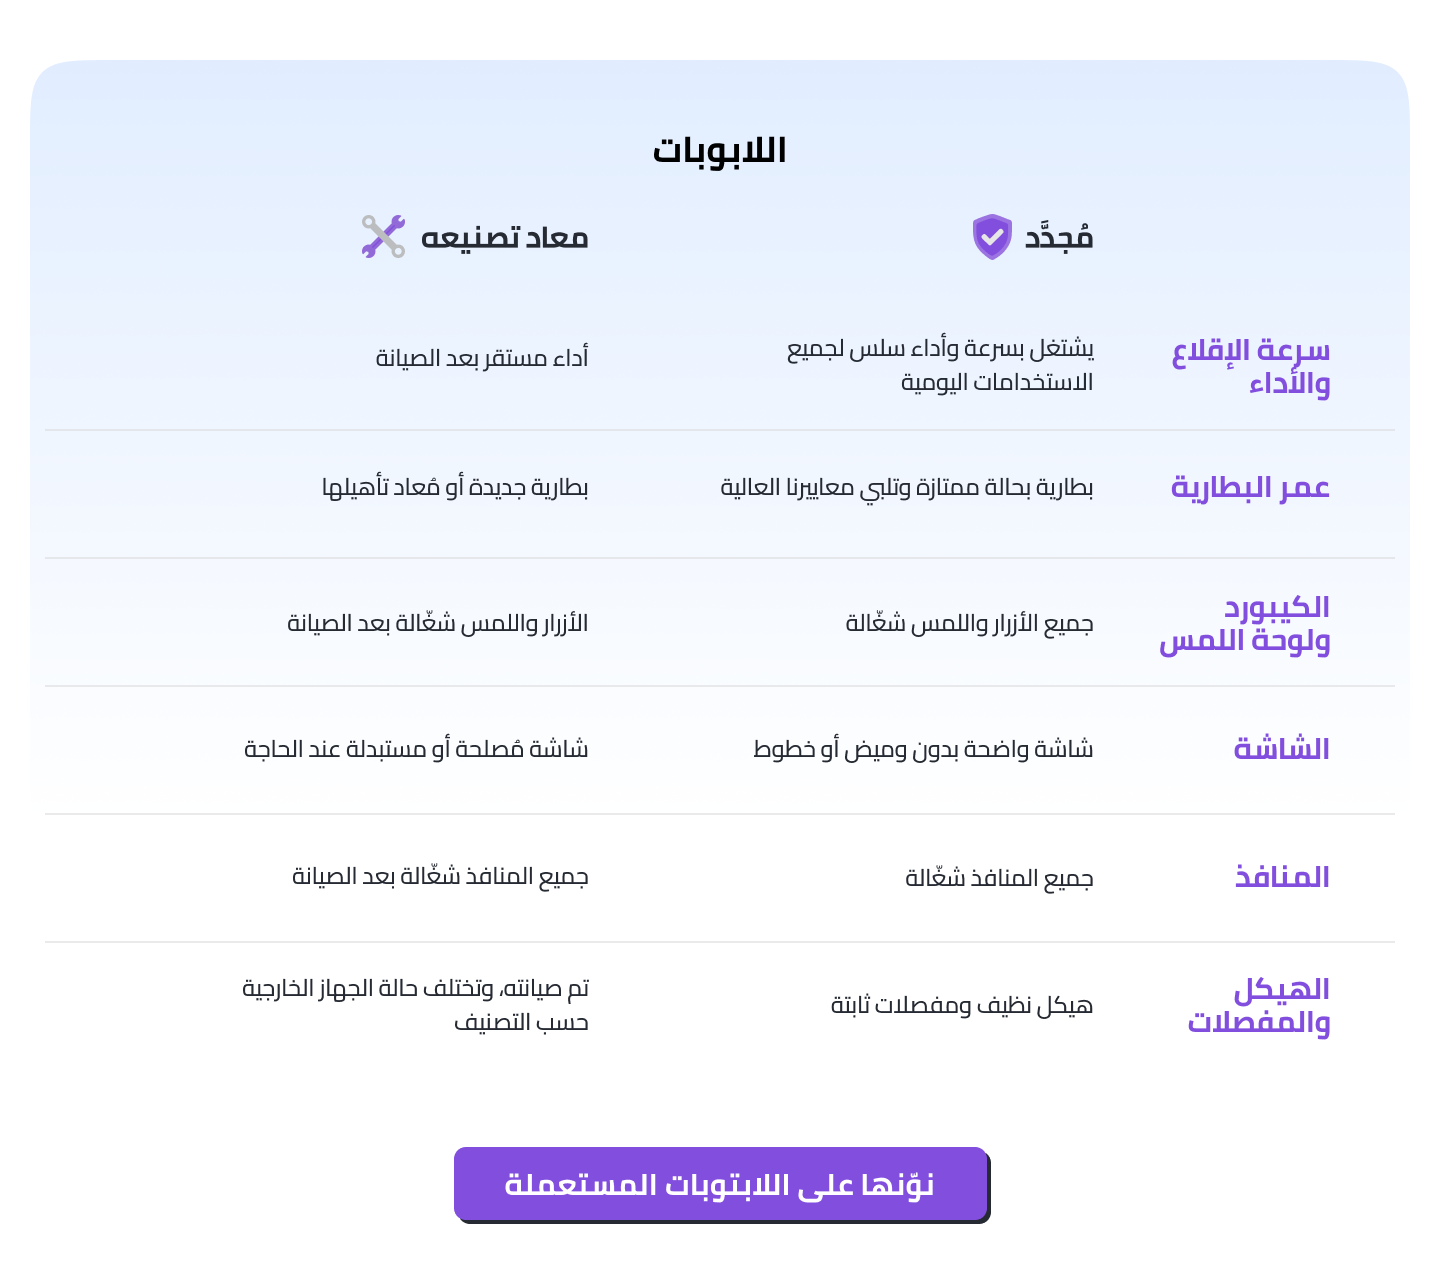Click the المنافذ row label
The image size is (1440, 1277).
tap(1282, 877)
